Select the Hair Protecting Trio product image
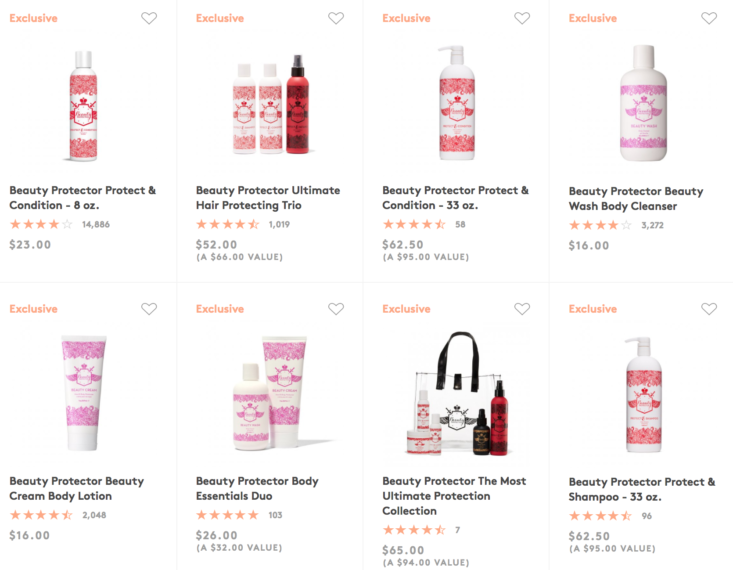The height and width of the screenshot is (570, 733). [x=270, y=105]
